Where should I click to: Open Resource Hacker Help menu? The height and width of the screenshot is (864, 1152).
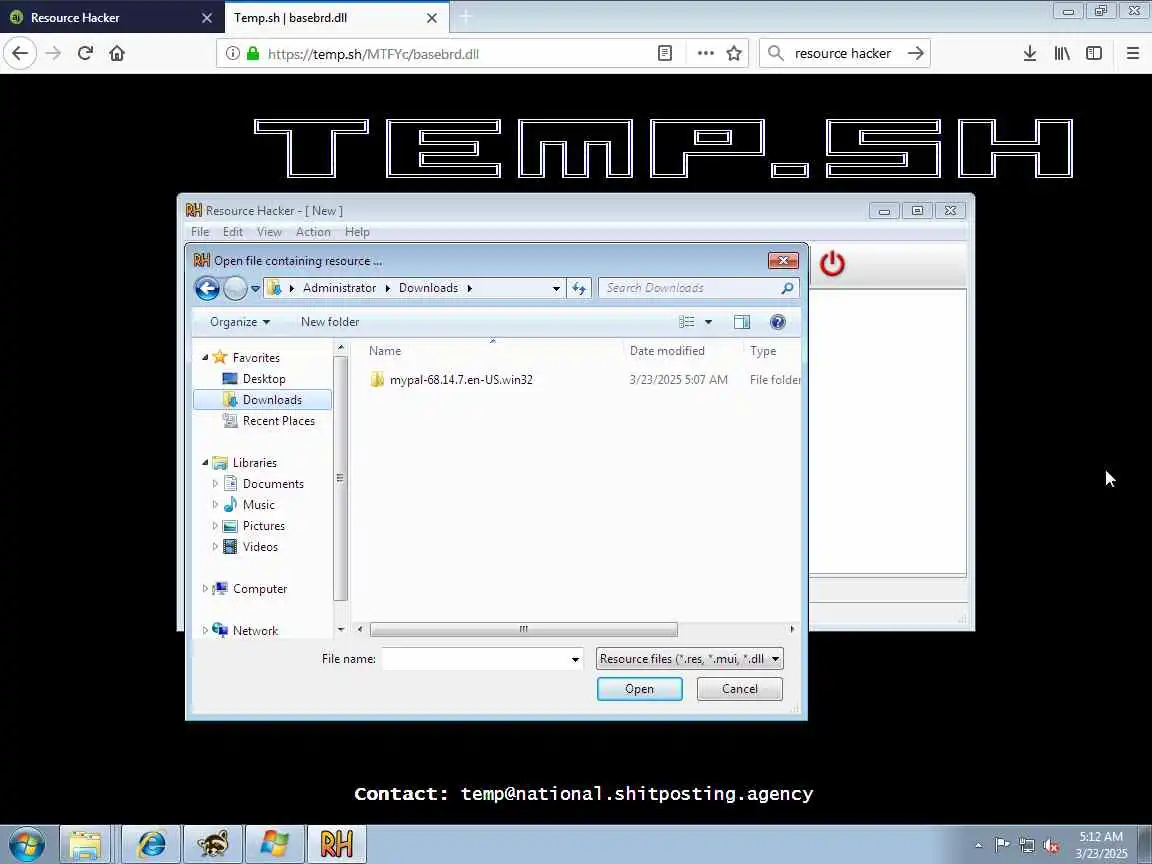tap(357, 231)
